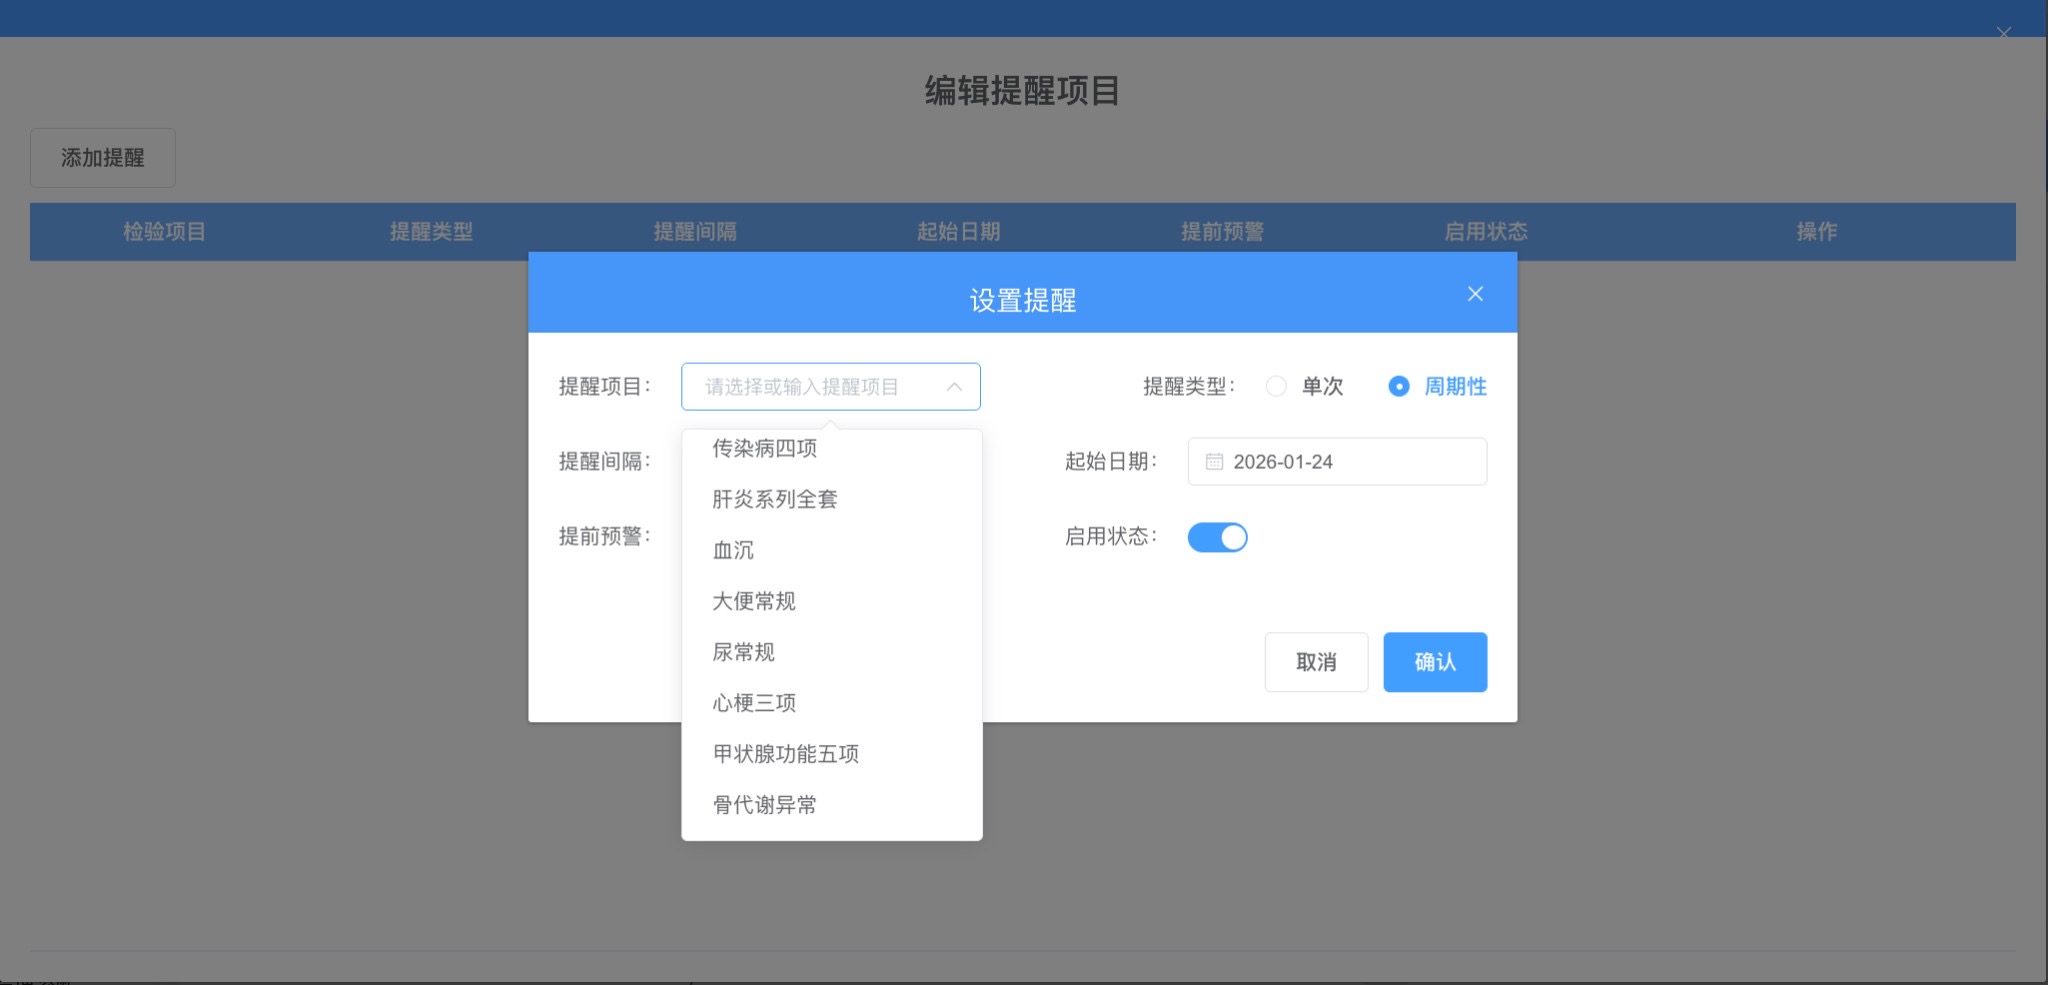Close the 设置提醒 dialog with X icon
This screenshot has width=2048, height=985.
click(1474, 294)
